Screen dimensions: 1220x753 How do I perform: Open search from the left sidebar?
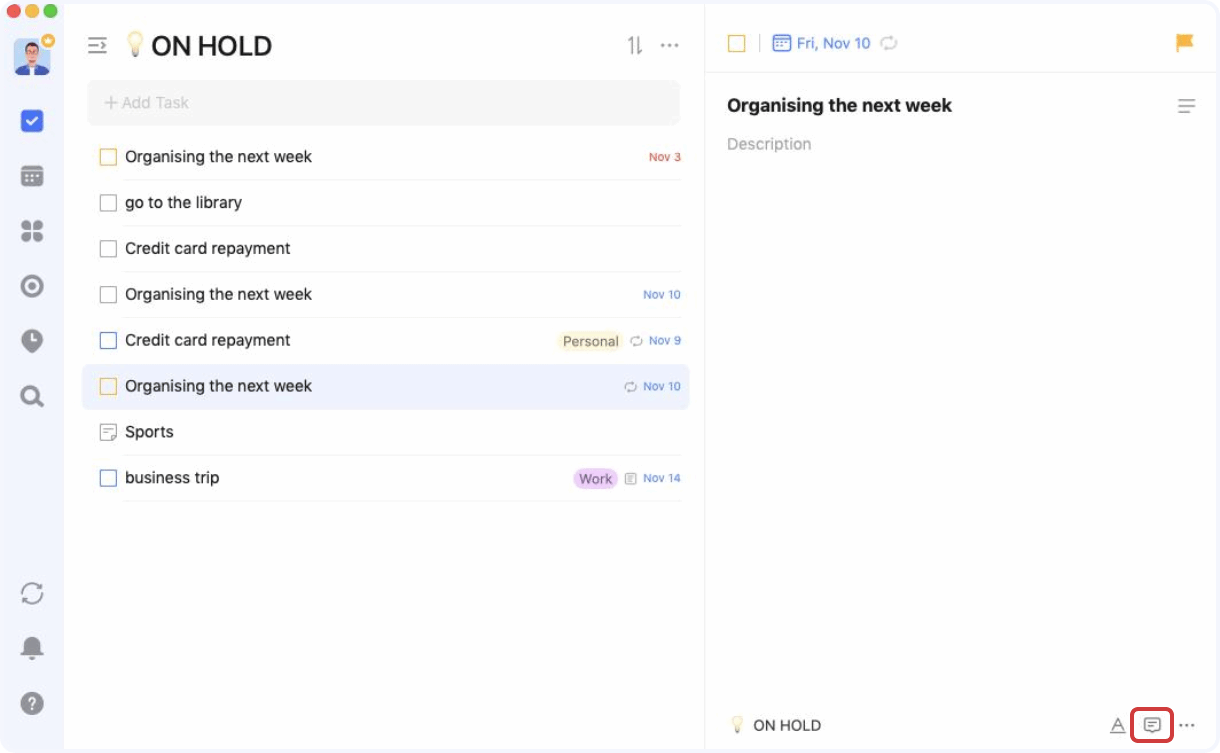(x=32, y=397)
